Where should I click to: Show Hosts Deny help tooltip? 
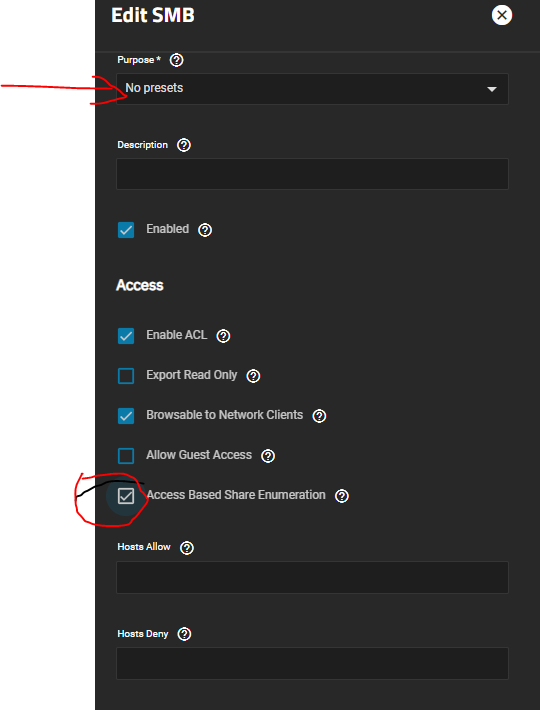[184, 634]
